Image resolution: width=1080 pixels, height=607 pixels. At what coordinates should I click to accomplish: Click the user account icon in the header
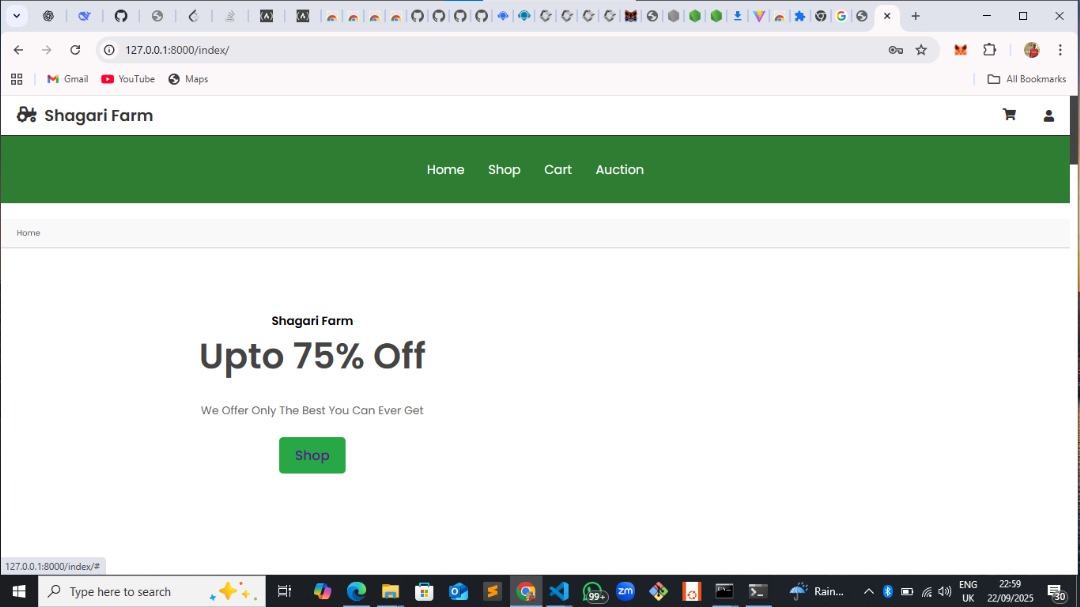pos(1048,114)
